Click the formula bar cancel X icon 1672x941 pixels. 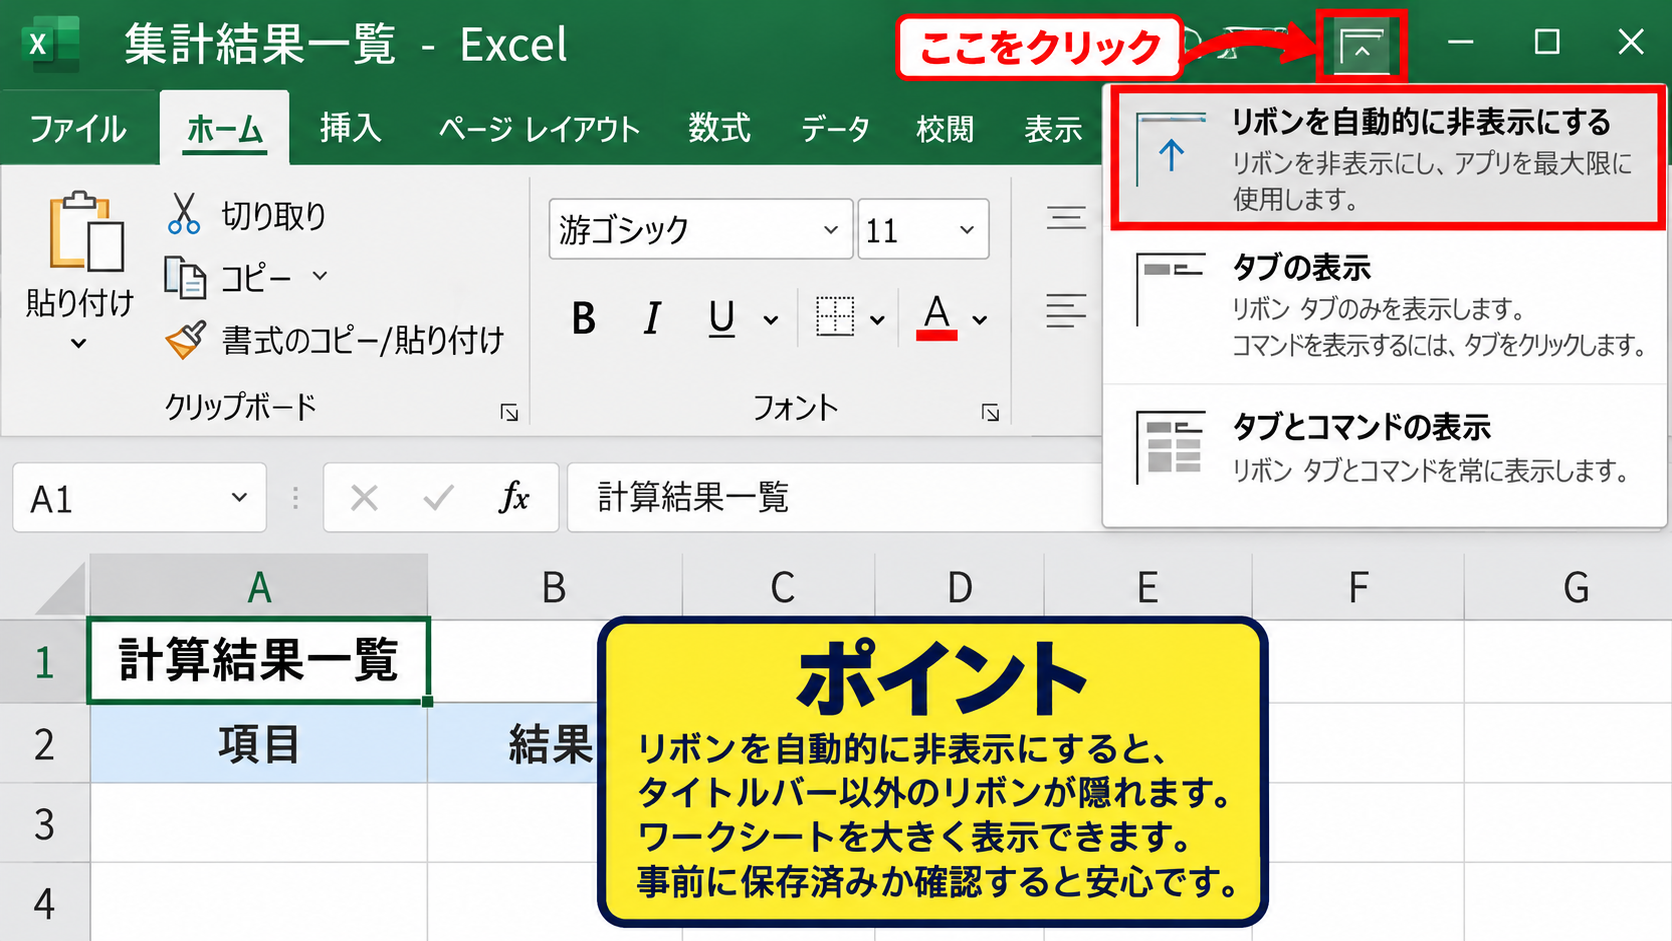364,497
